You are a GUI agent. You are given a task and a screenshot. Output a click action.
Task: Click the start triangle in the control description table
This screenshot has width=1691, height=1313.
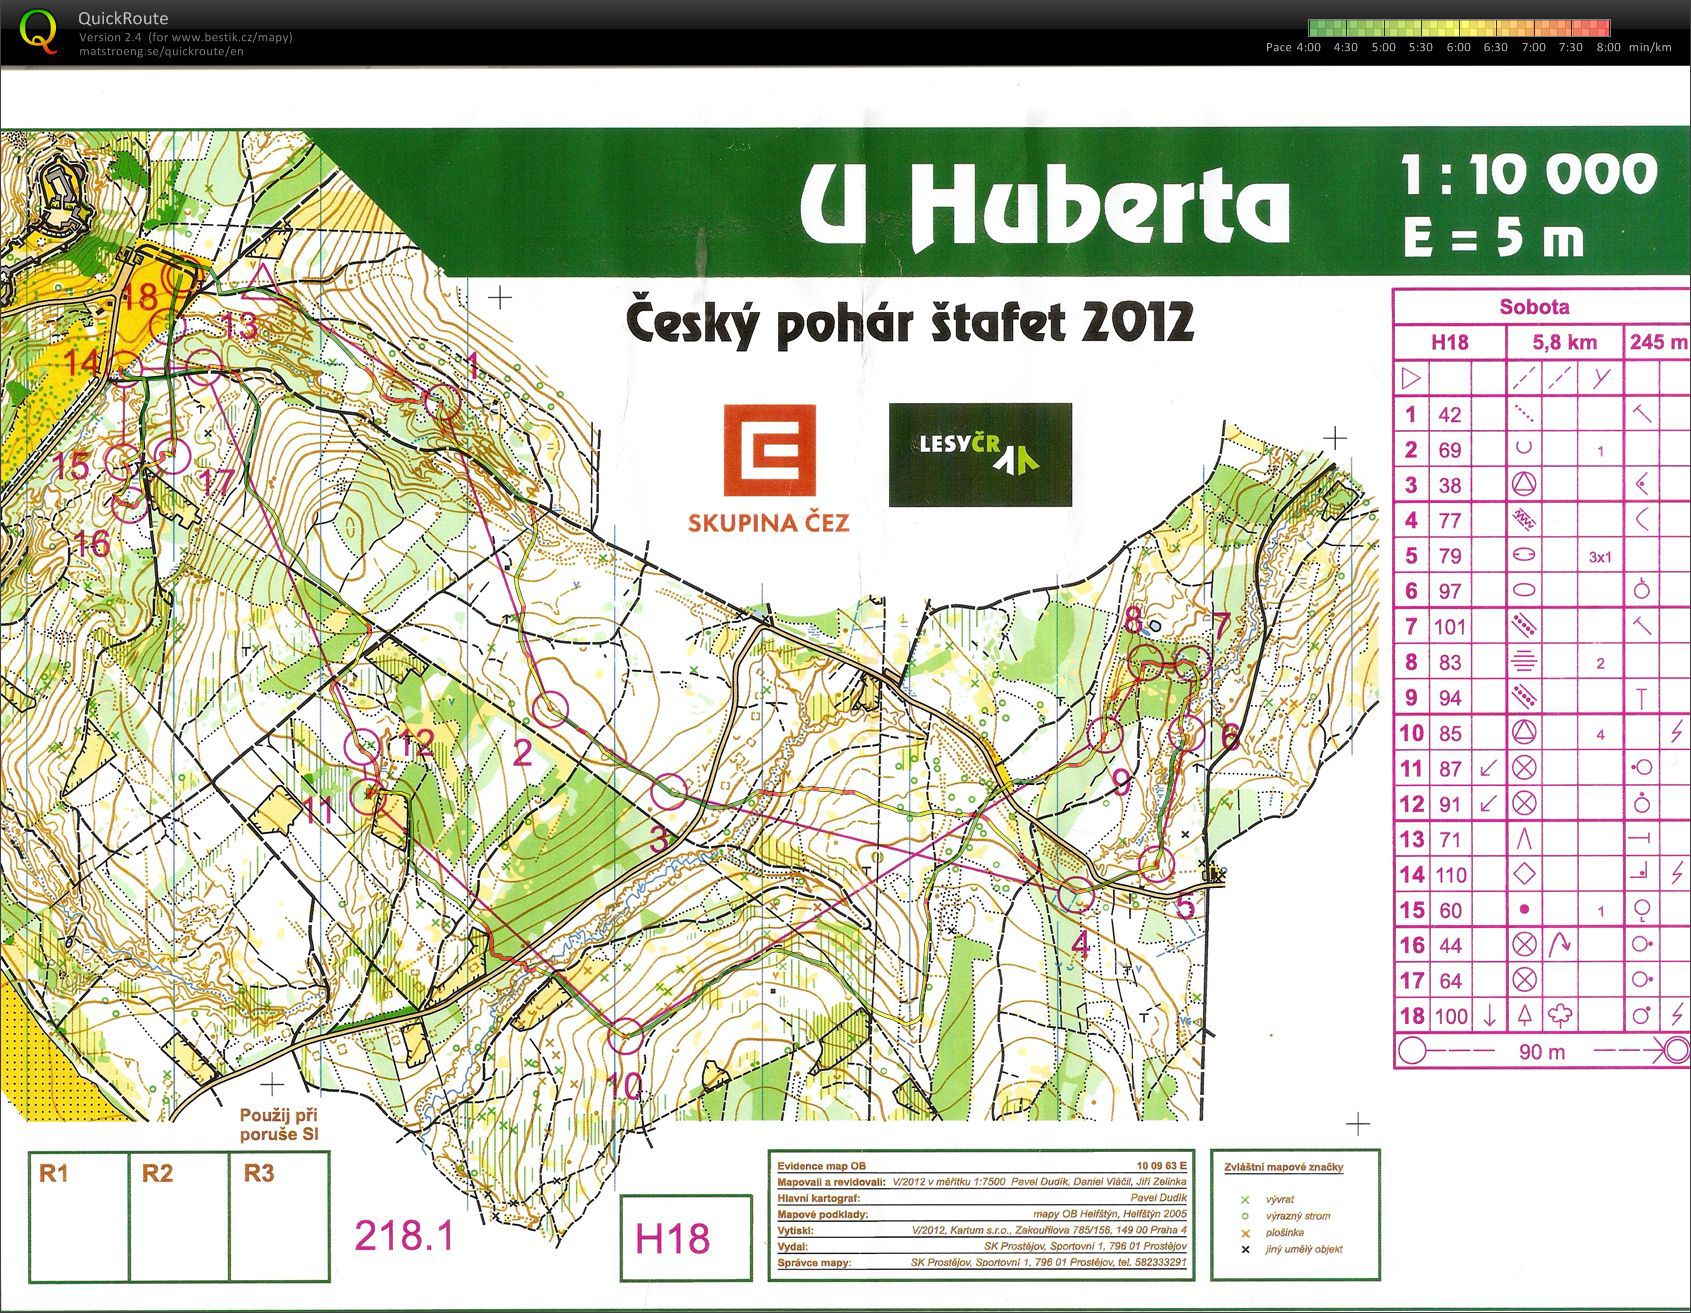(x=1411, y=378)
